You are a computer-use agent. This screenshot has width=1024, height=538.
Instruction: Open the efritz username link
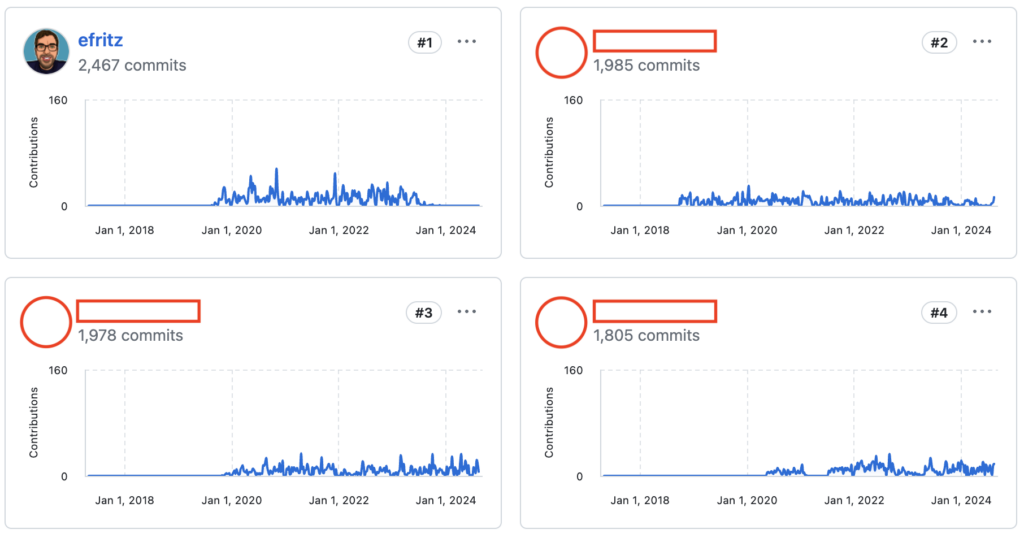click(100, 41)
